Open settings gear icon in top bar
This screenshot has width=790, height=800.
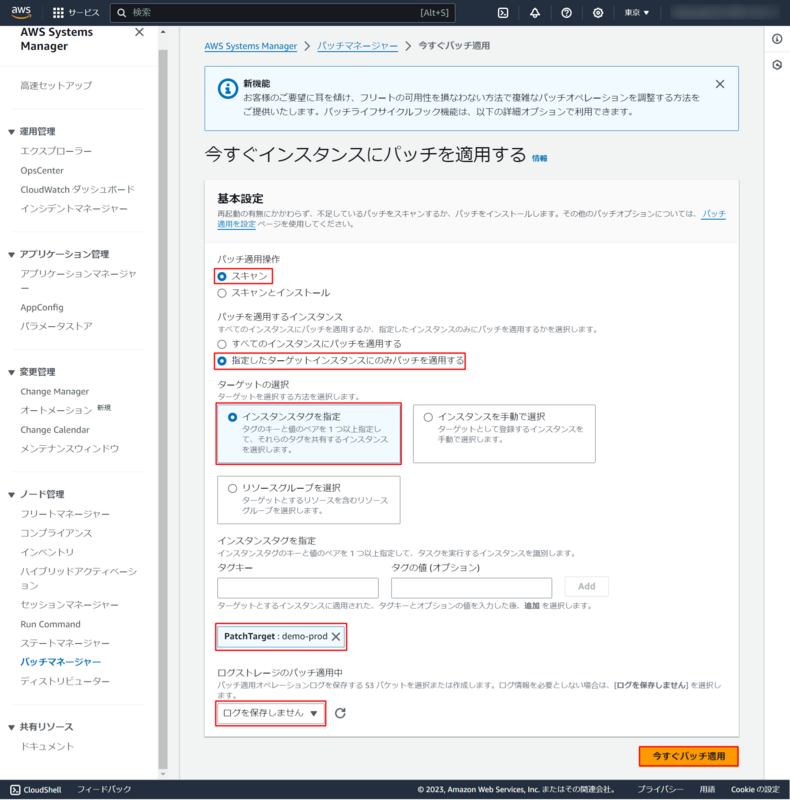[598, 13]
